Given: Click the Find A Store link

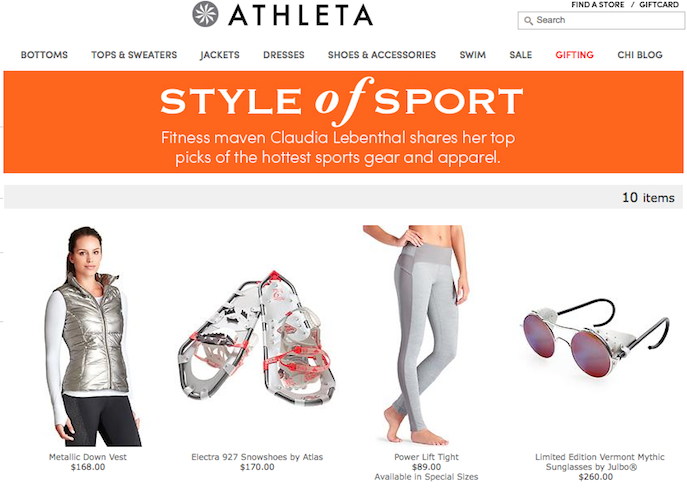Looking at the screenshot, I should point(598,4).
